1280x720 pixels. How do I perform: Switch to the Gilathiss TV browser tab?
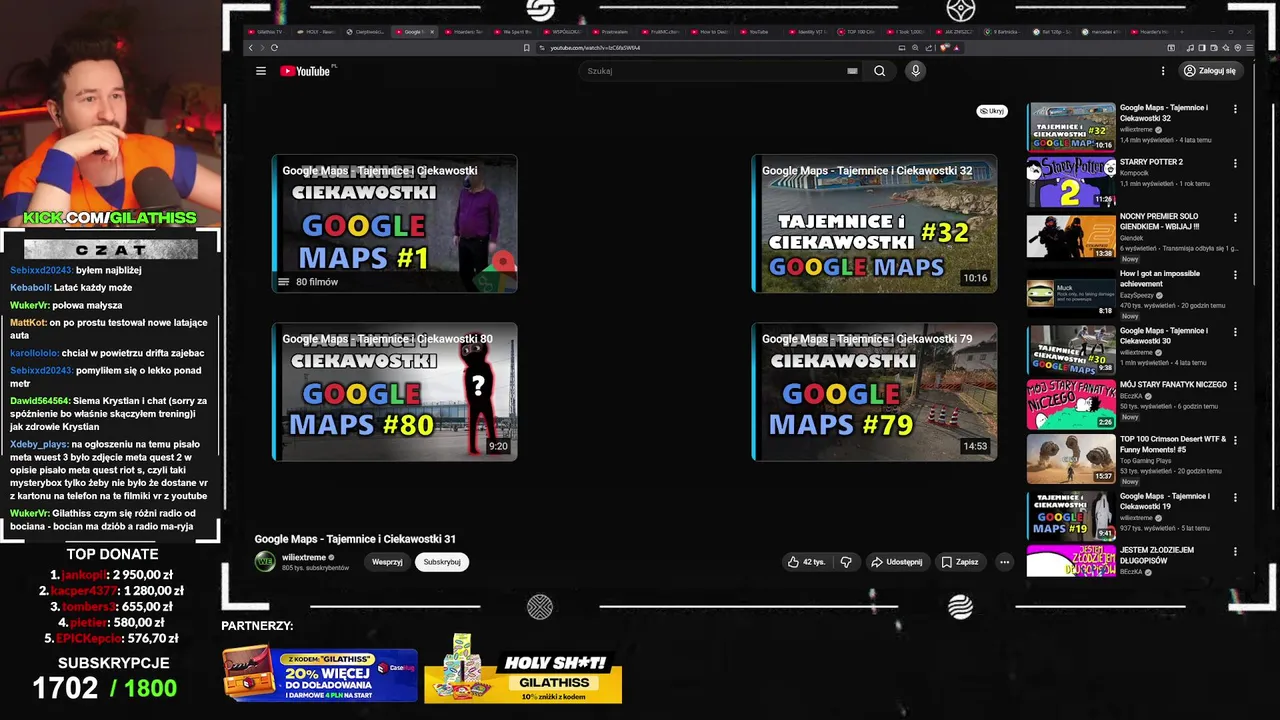266,32
